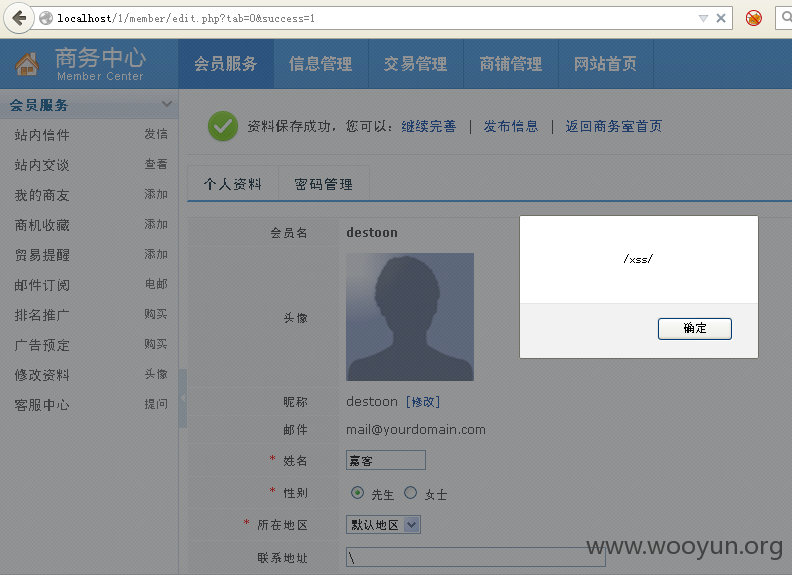Screen dimensions: 792x575
Task: Click the red blocked-script toolbar icon
Action: (754, 18)
